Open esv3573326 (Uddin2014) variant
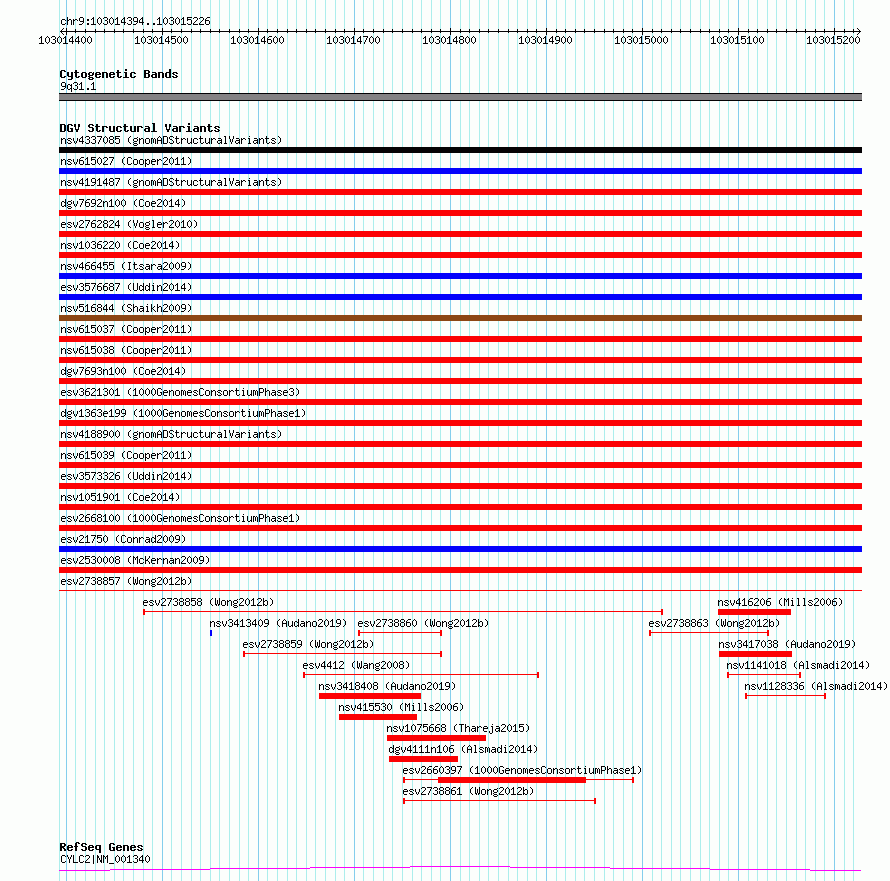 click(x=126, y=476)
